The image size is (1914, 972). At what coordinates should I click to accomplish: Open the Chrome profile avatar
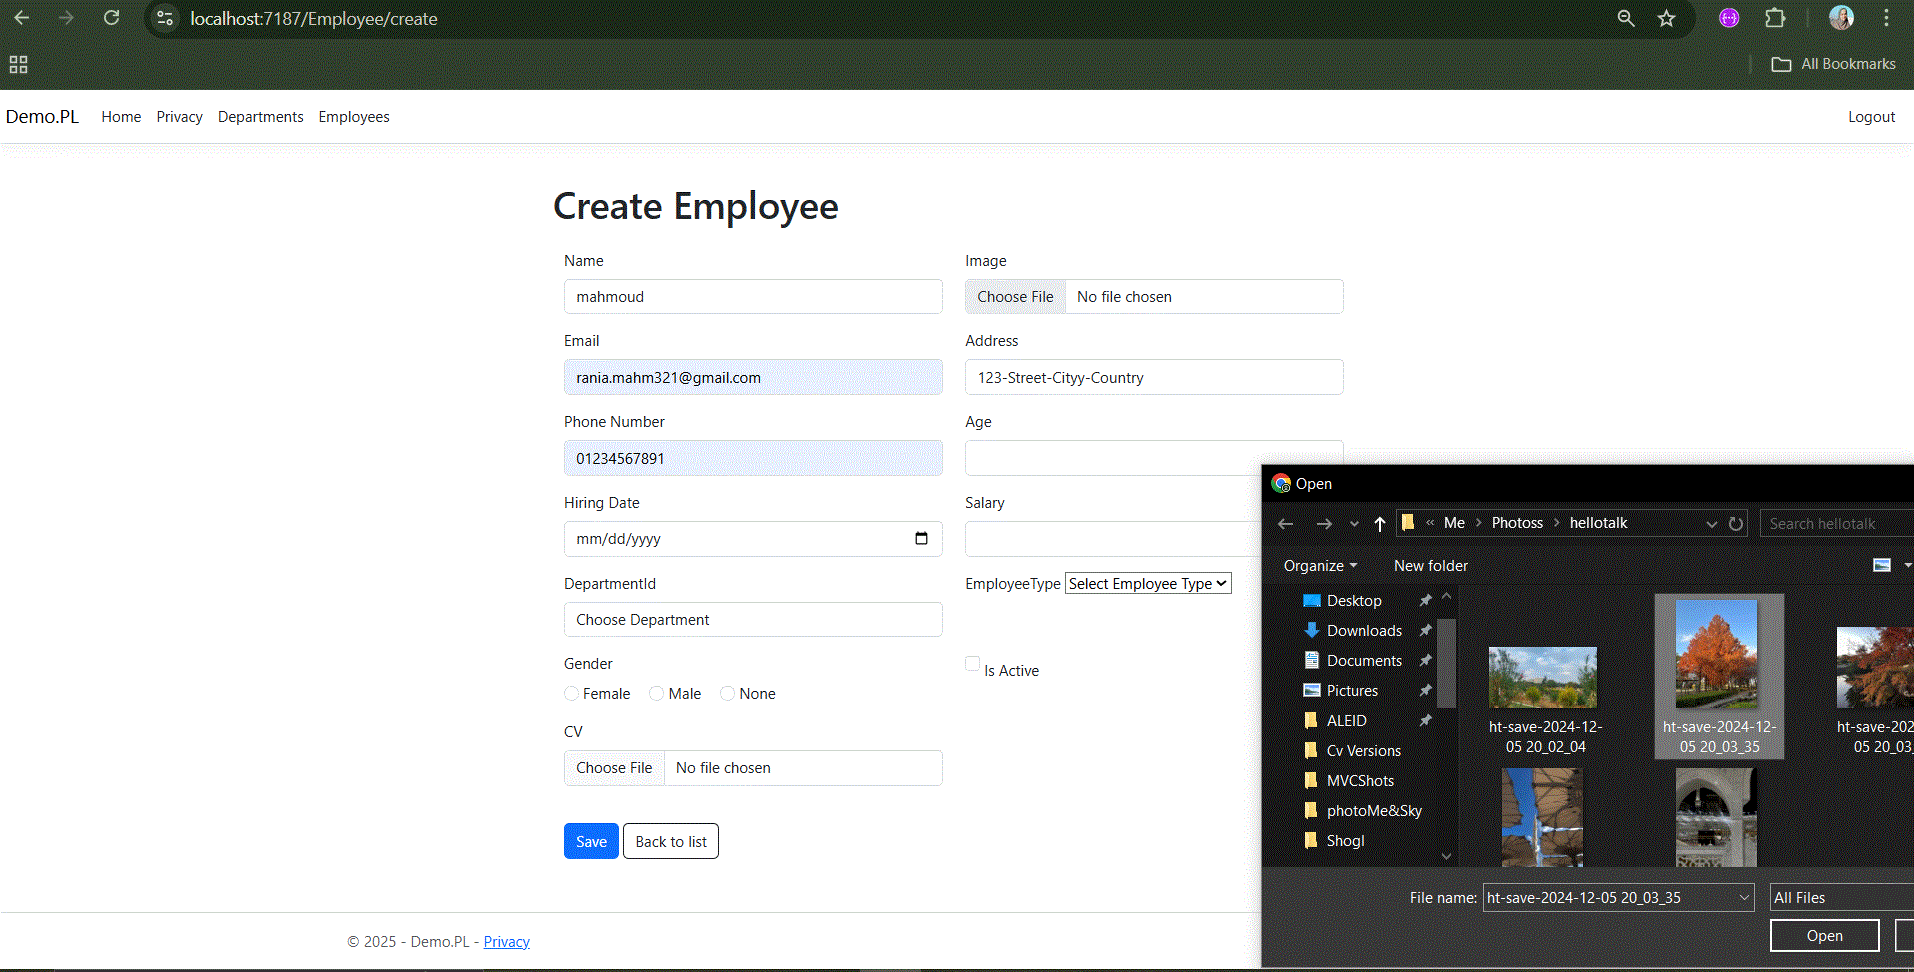tap(1841, 18)
